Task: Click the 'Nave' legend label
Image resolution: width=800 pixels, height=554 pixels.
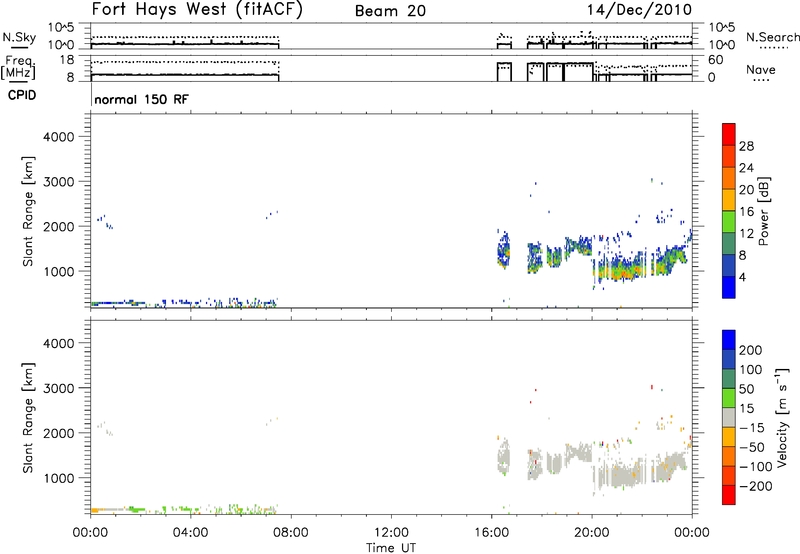Action: click(760, 70)
